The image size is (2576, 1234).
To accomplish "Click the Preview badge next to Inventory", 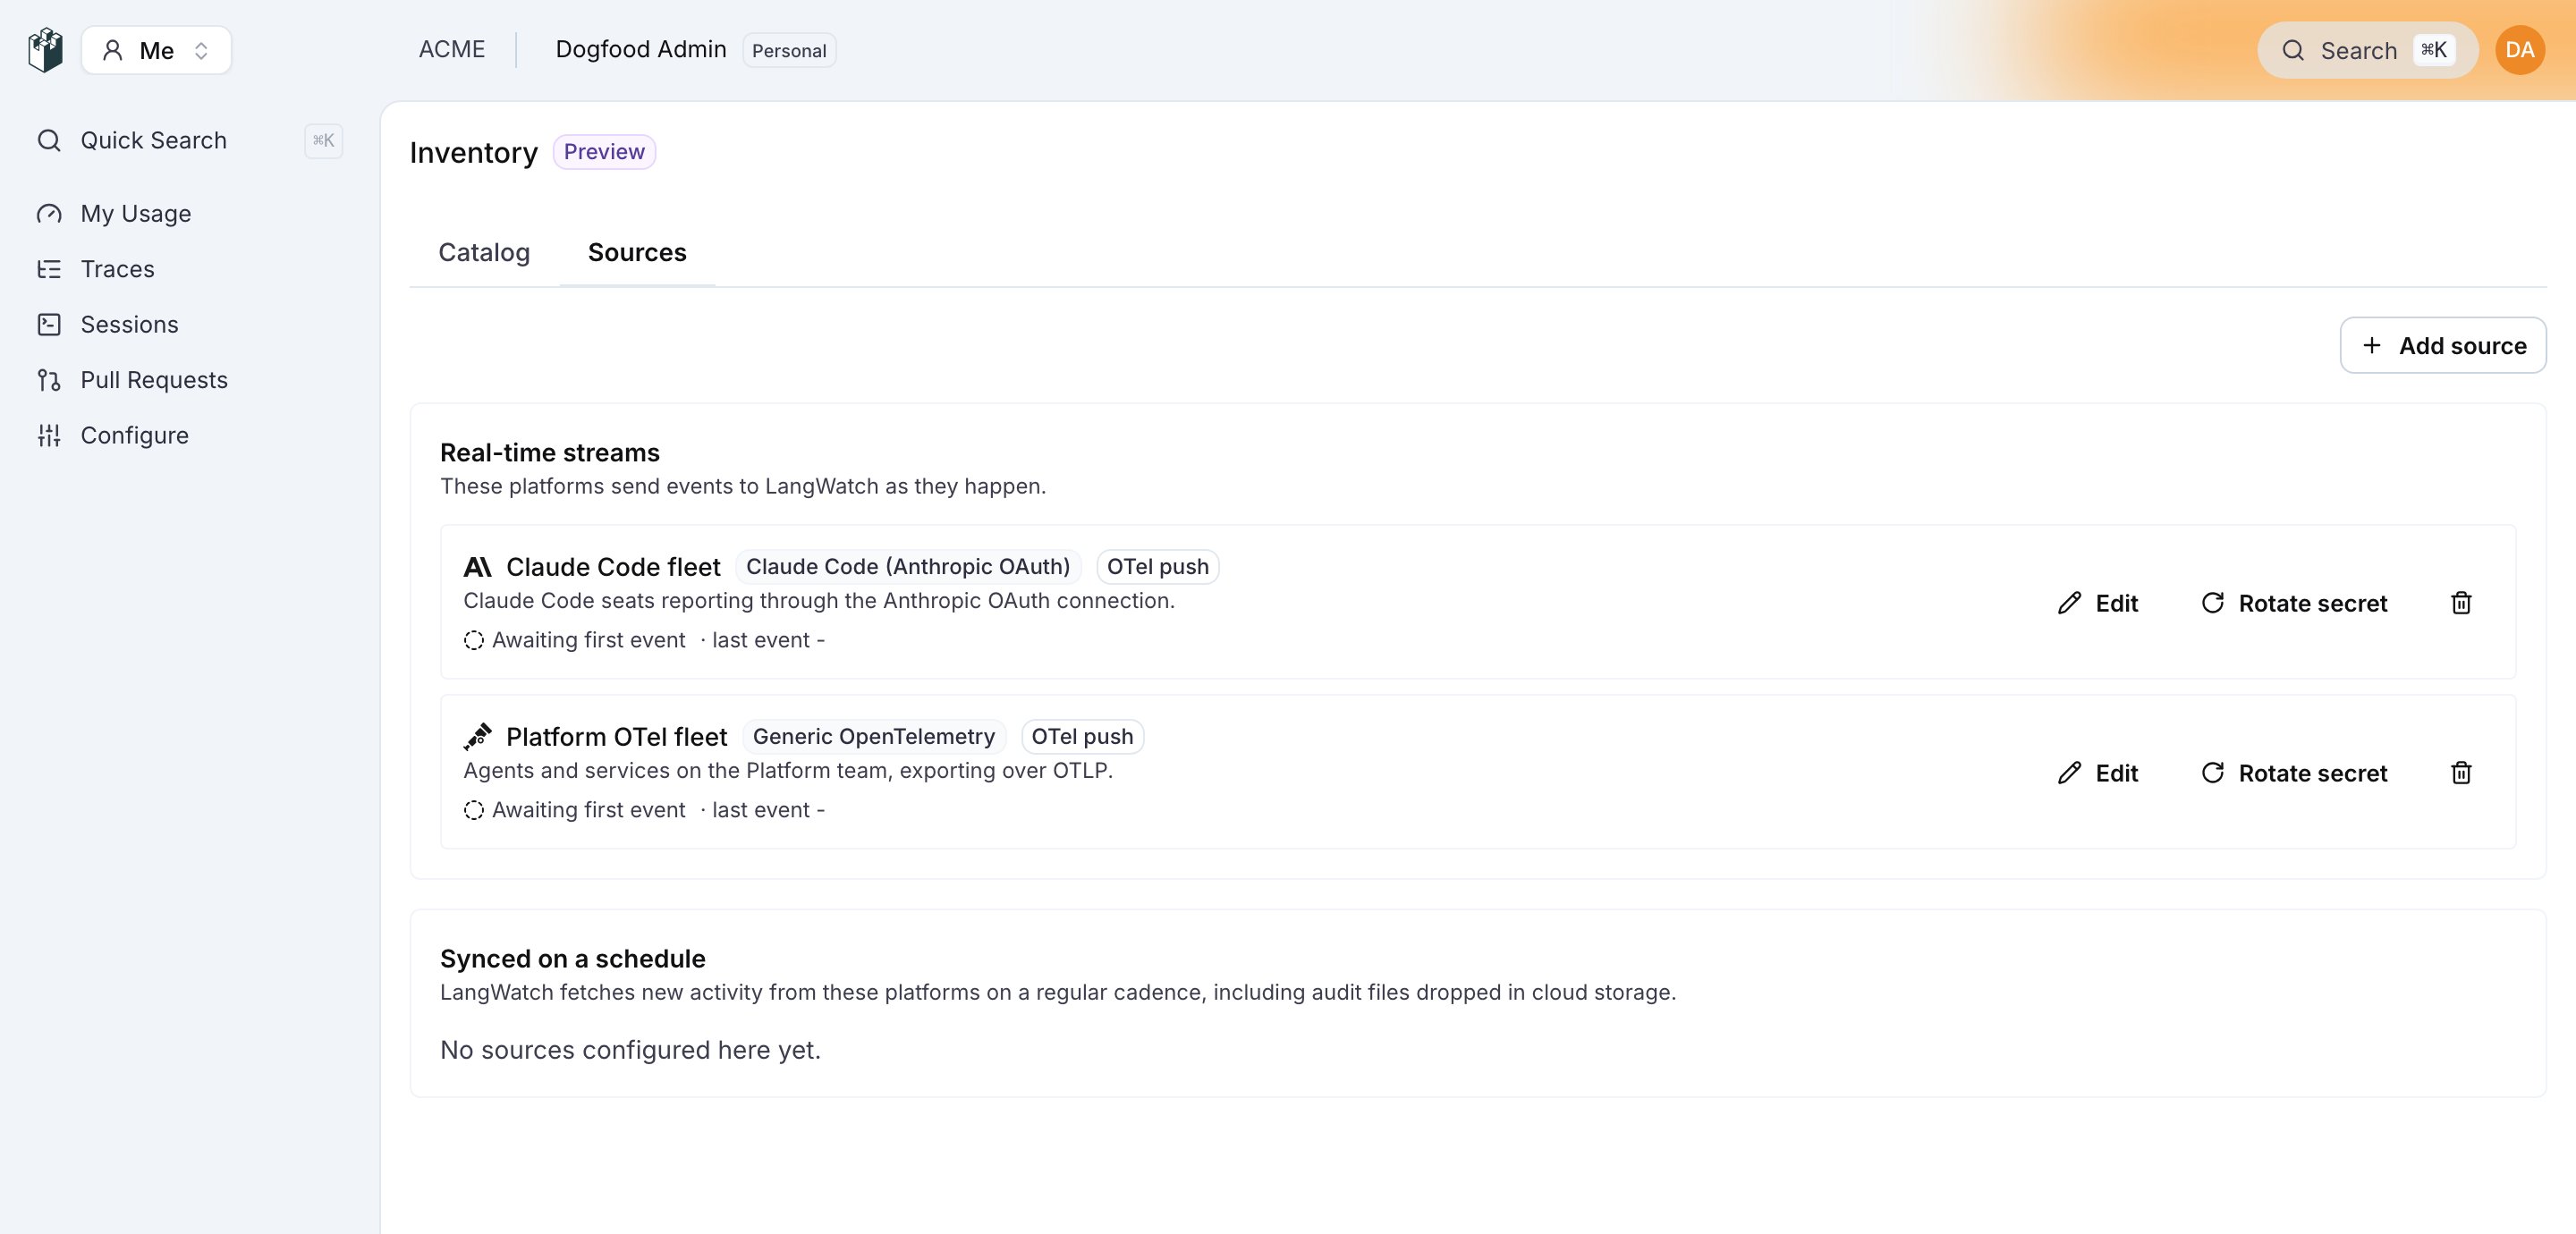I will 604,152.
